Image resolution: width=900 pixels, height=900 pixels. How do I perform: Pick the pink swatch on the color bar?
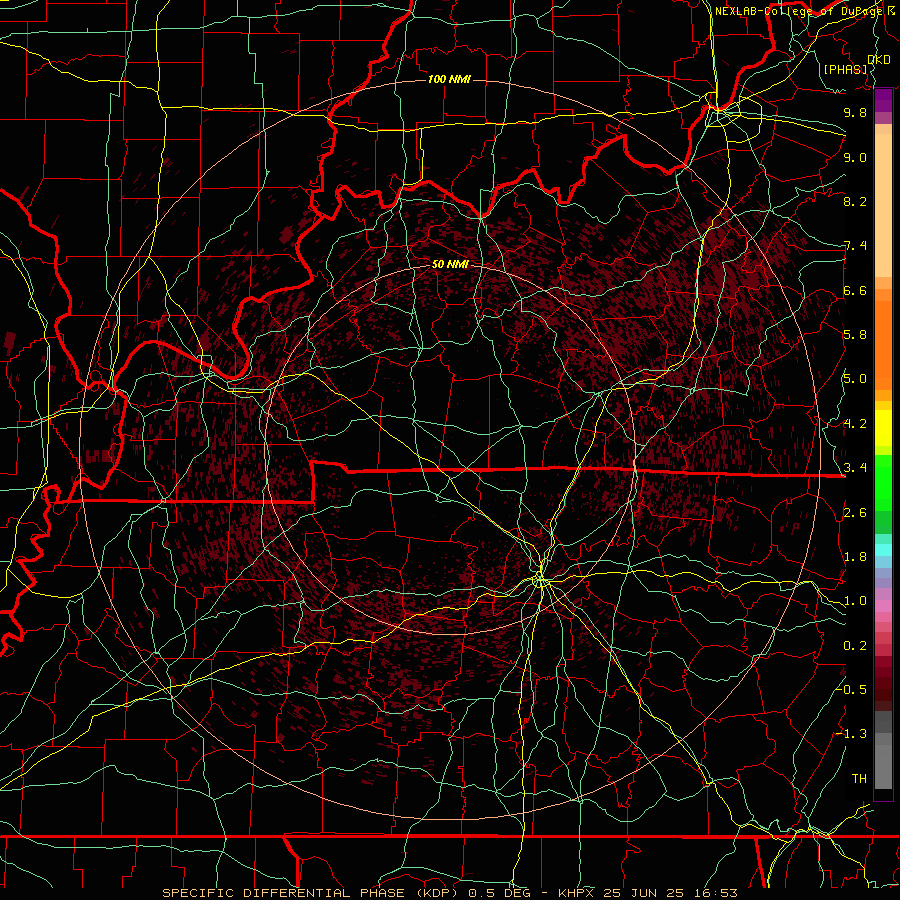[883, 606]
